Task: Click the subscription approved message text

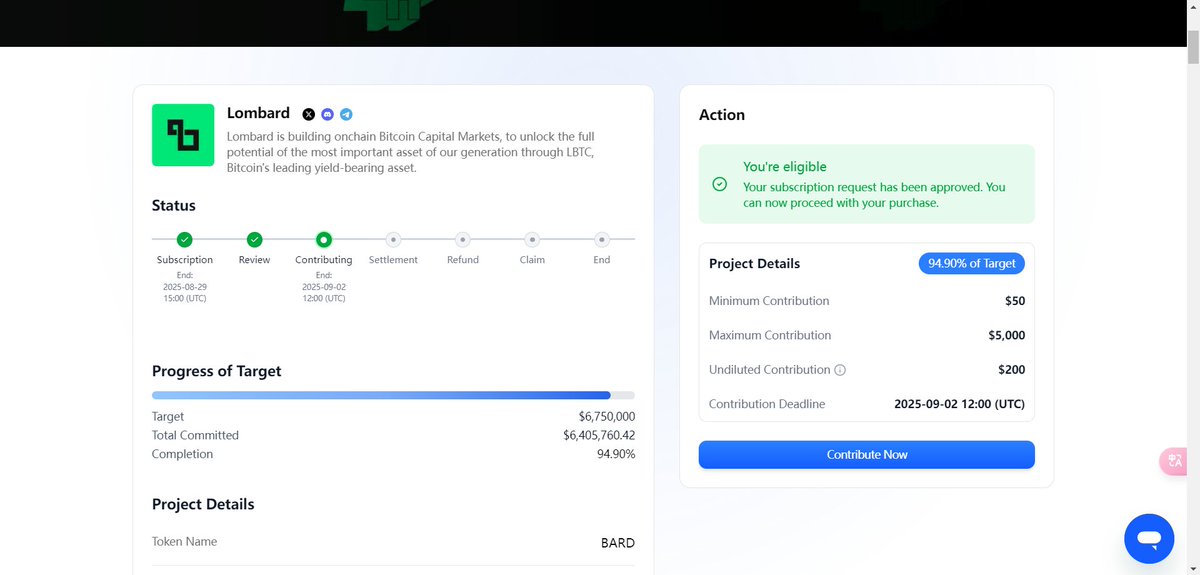Action: click(x=874, y=195)
